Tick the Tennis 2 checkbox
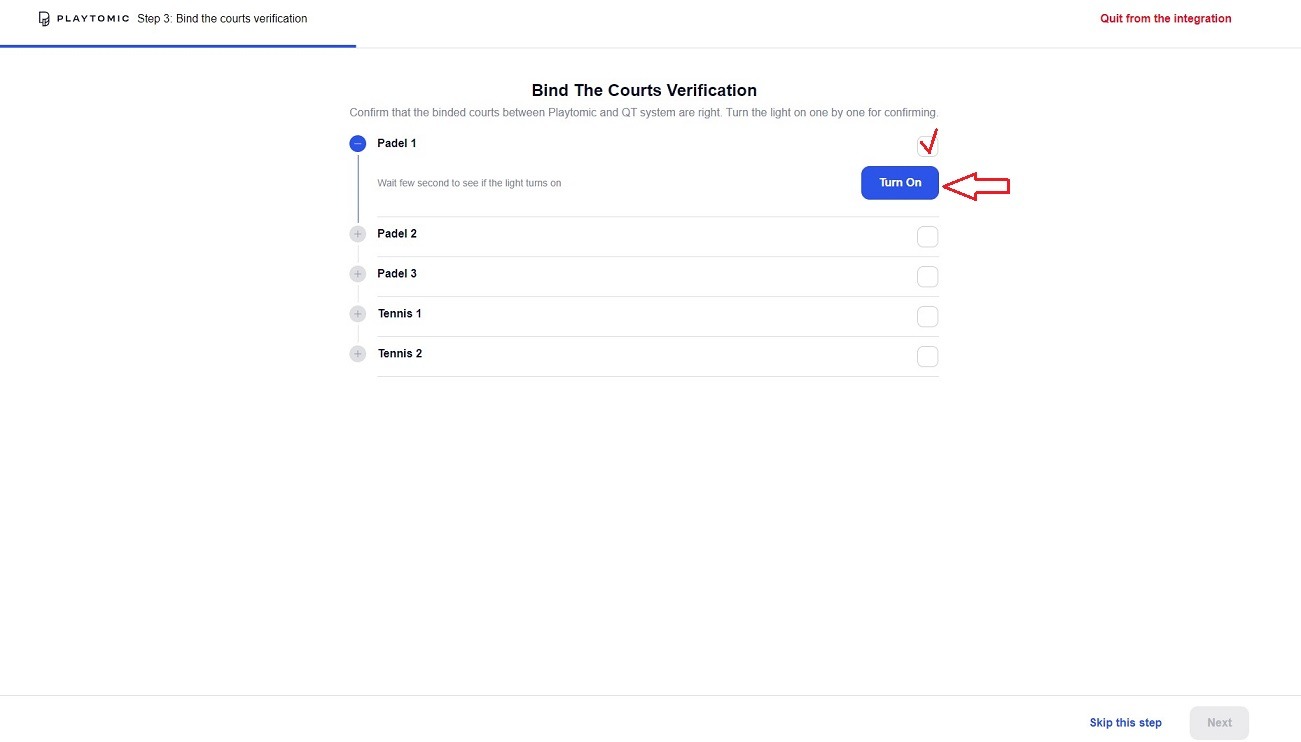1301x742 pixels. (927, 357)
